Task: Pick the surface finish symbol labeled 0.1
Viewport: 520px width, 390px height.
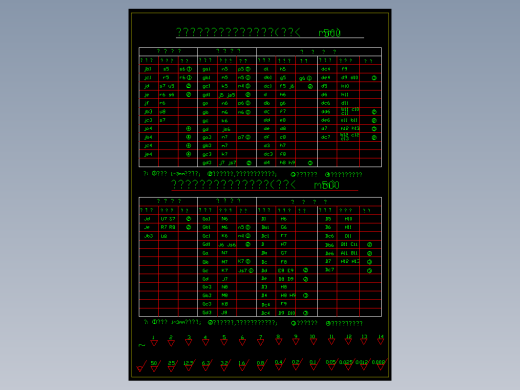Action: (314, 365)
